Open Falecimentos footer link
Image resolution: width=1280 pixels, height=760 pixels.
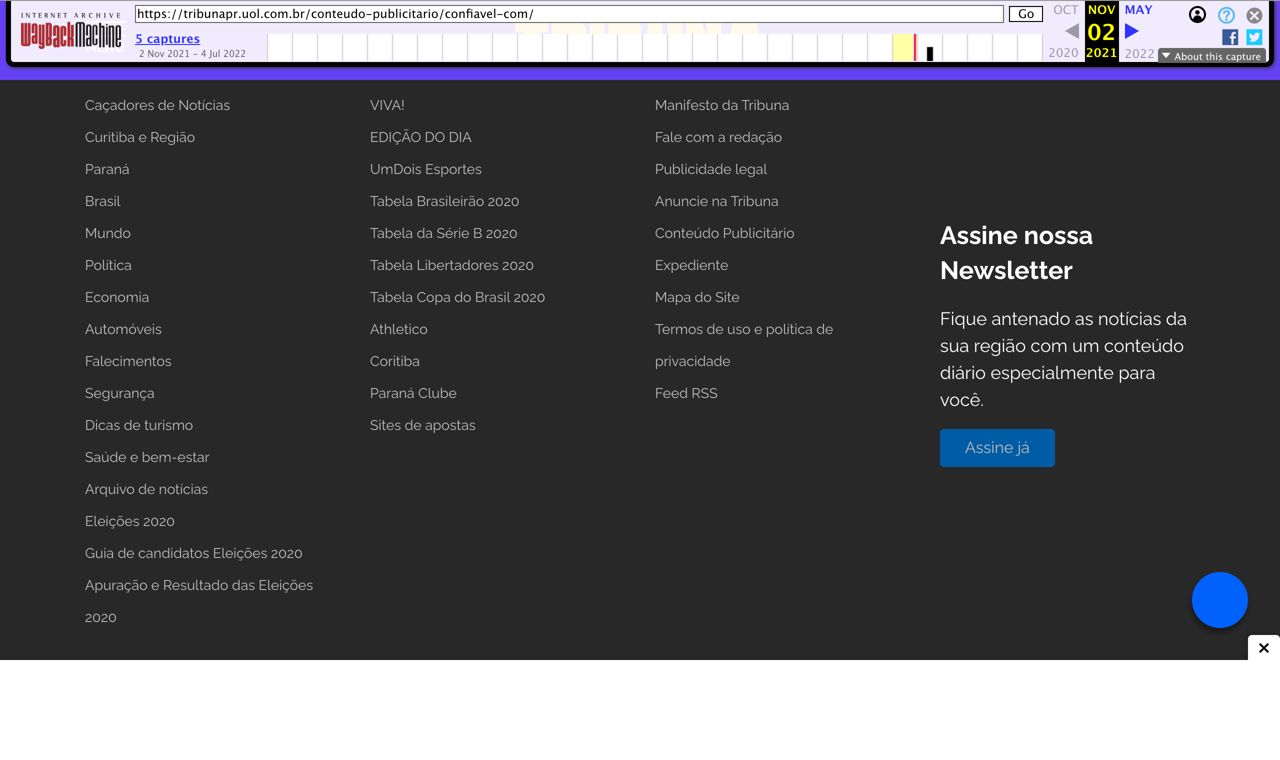coord(128,361)
